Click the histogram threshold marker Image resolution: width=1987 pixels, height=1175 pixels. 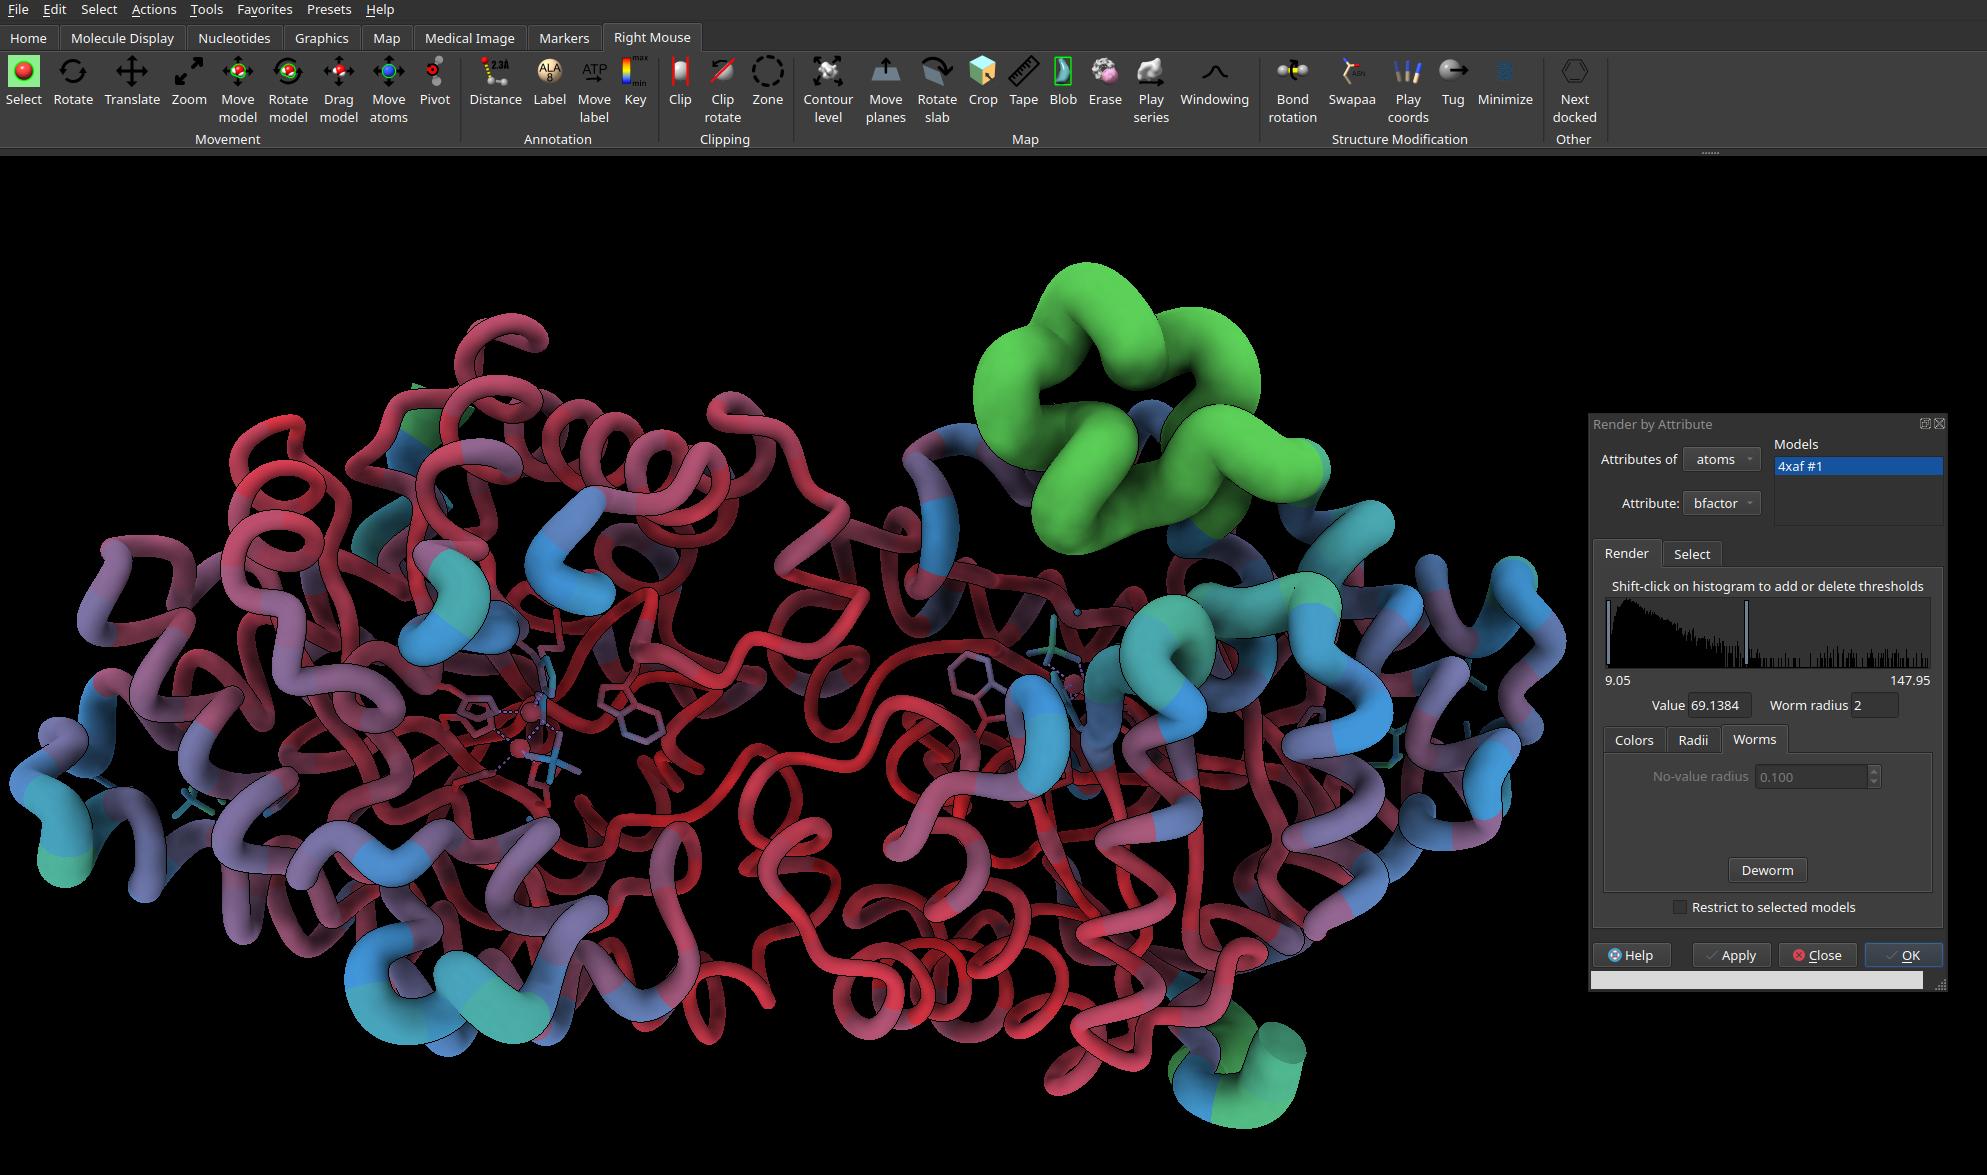click(x=1746, y=633)
